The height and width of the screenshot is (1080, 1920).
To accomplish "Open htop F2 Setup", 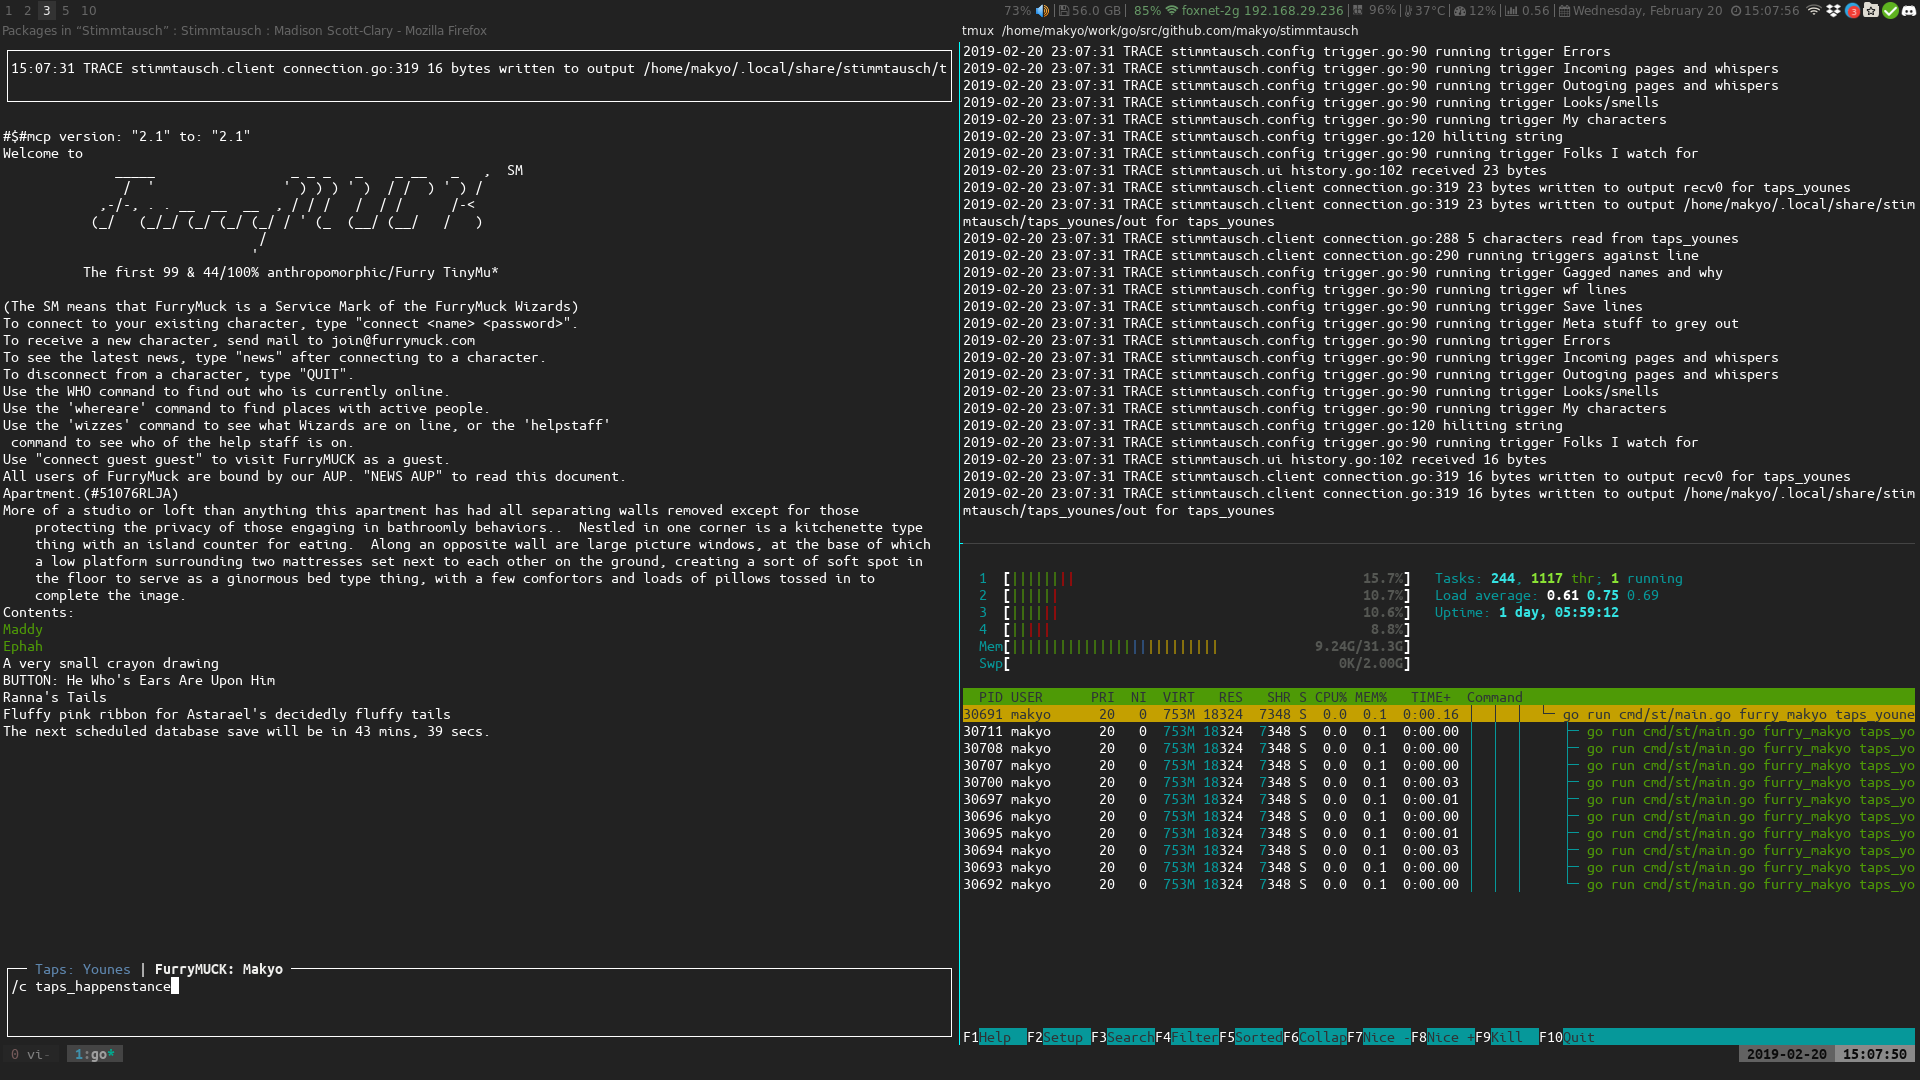I will tap(1058, 1037).
